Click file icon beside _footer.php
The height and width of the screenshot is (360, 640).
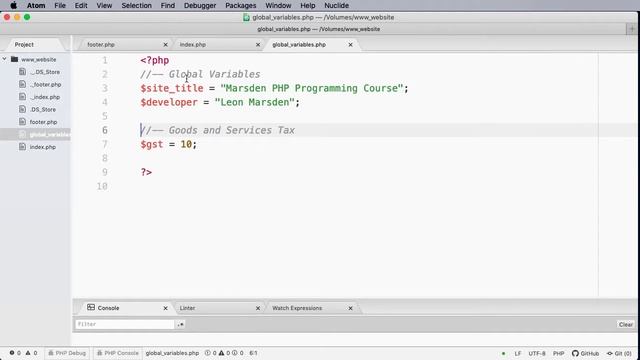pos(22,84)
